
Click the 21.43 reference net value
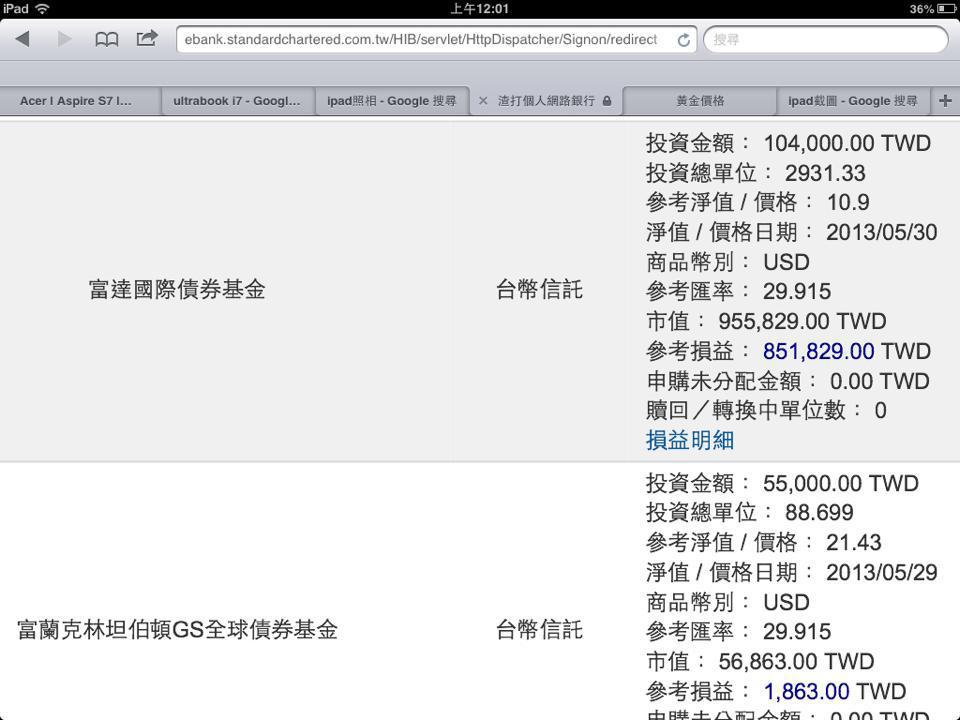853,542
